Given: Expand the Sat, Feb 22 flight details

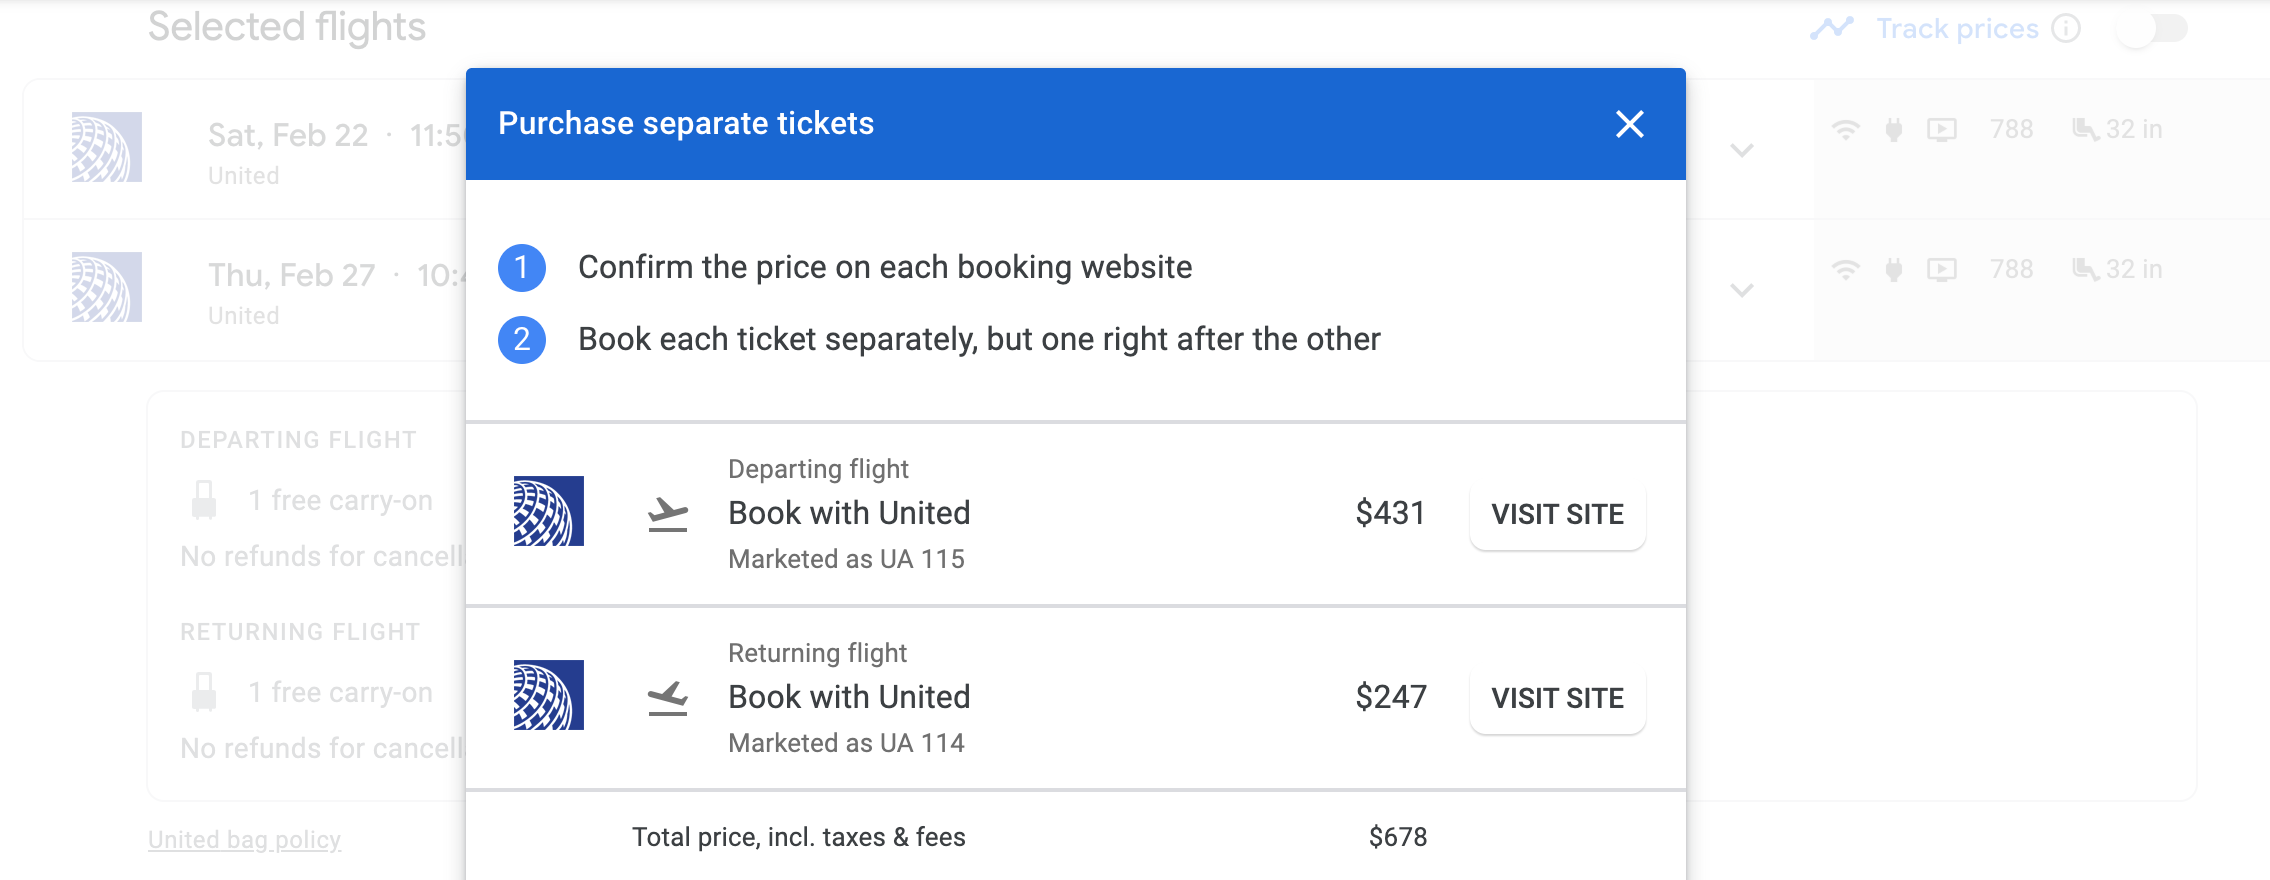Looking at the screenshot, I should (1742, 150).
